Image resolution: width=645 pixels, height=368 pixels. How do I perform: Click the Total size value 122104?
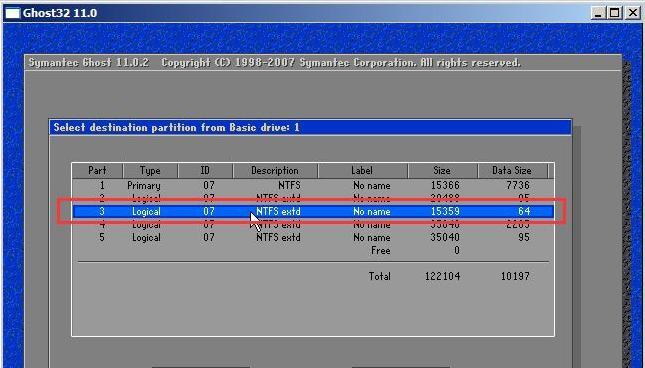coord(443,276)
